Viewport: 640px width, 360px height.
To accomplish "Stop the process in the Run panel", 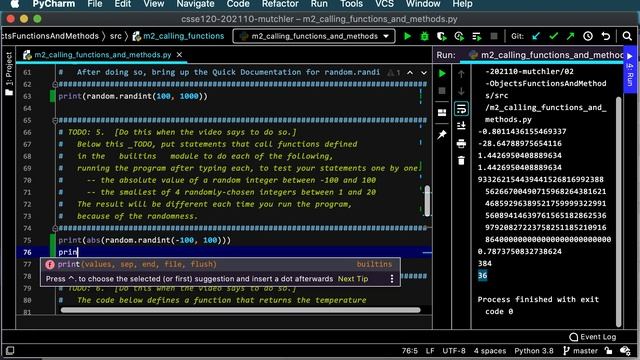I will pyautogui.click(x=442, y=91).
